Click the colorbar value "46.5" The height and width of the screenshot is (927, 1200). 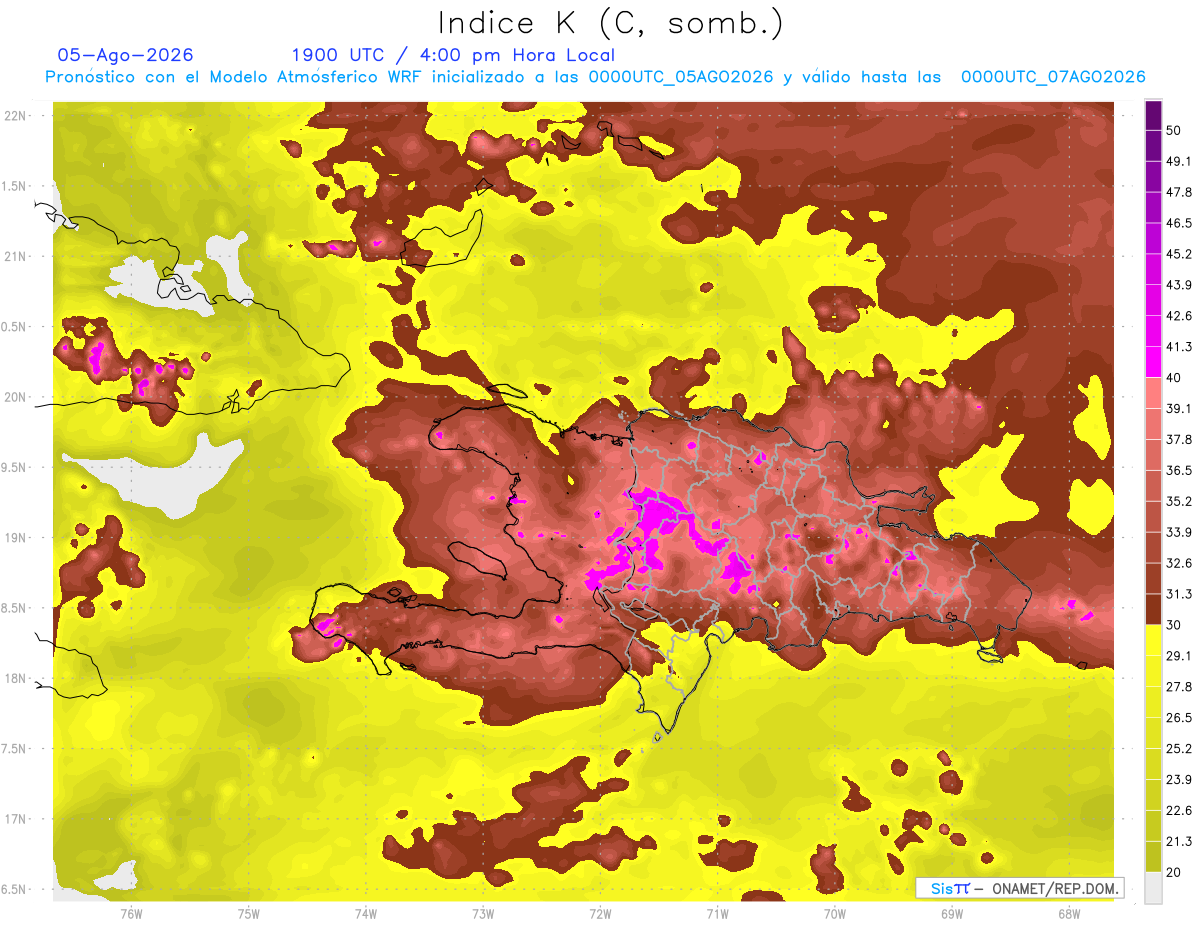[1179, 223]
